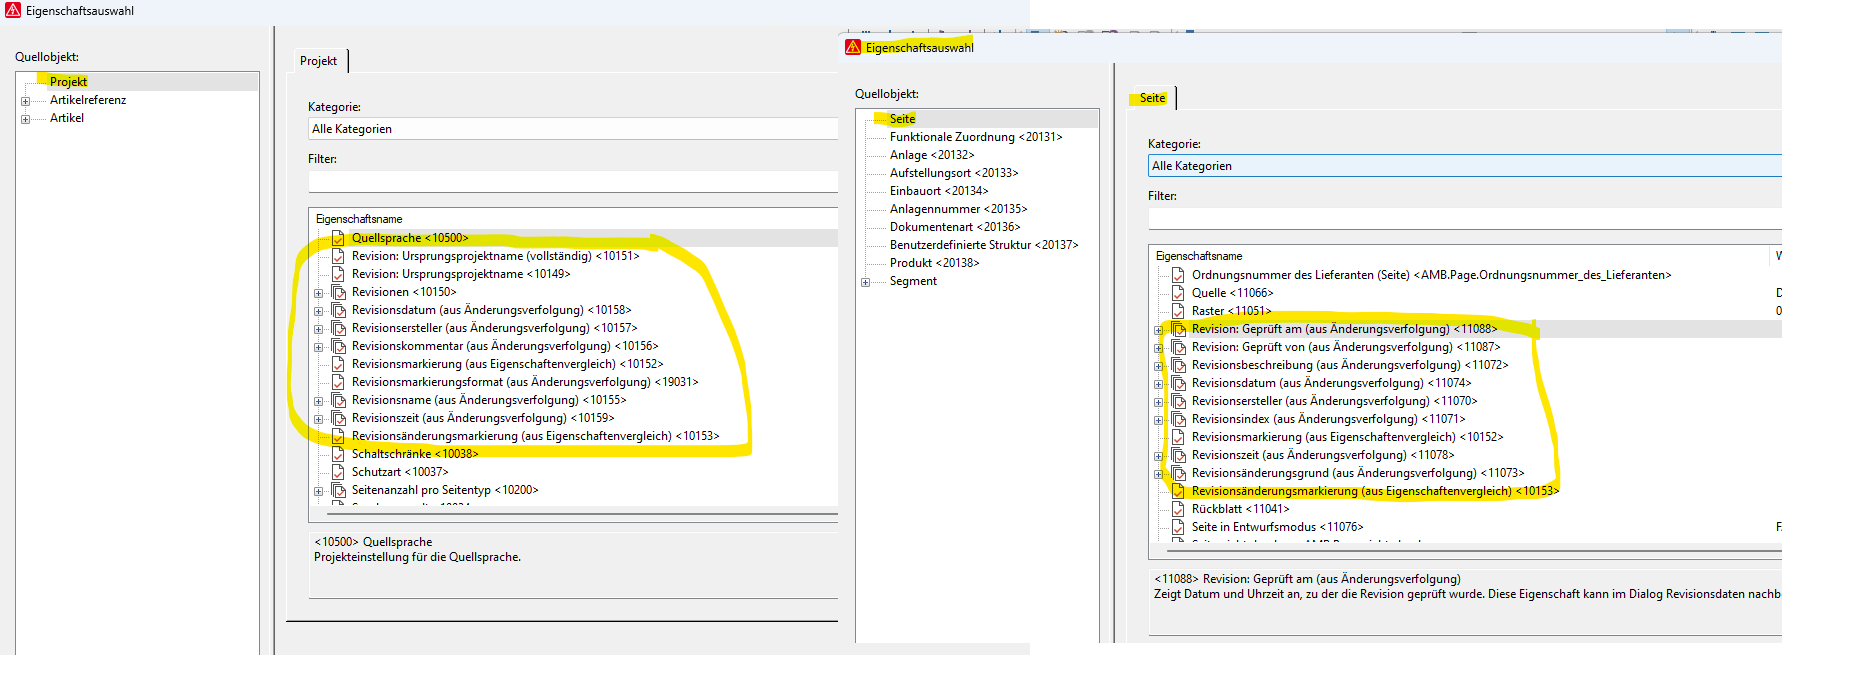Focus the Filter field in Seite window
This screenshot has width=1860, height=674.
(x=1465, y=218)
